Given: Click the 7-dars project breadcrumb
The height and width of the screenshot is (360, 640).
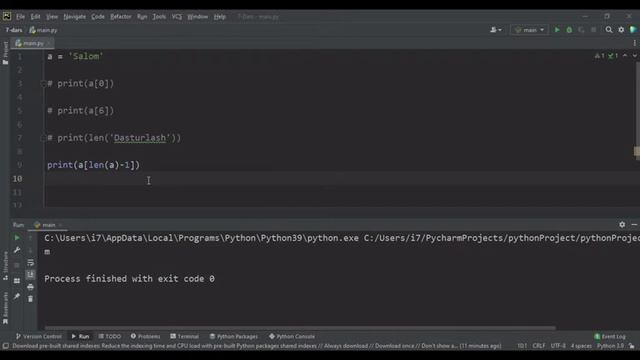Looking at the screenshot, I should pyautogui.click(x=14, y=30).
